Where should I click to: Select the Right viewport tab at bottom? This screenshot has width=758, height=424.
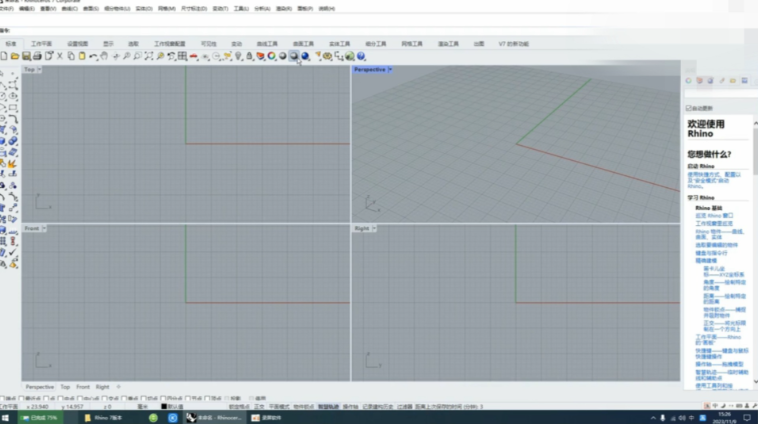102,387
